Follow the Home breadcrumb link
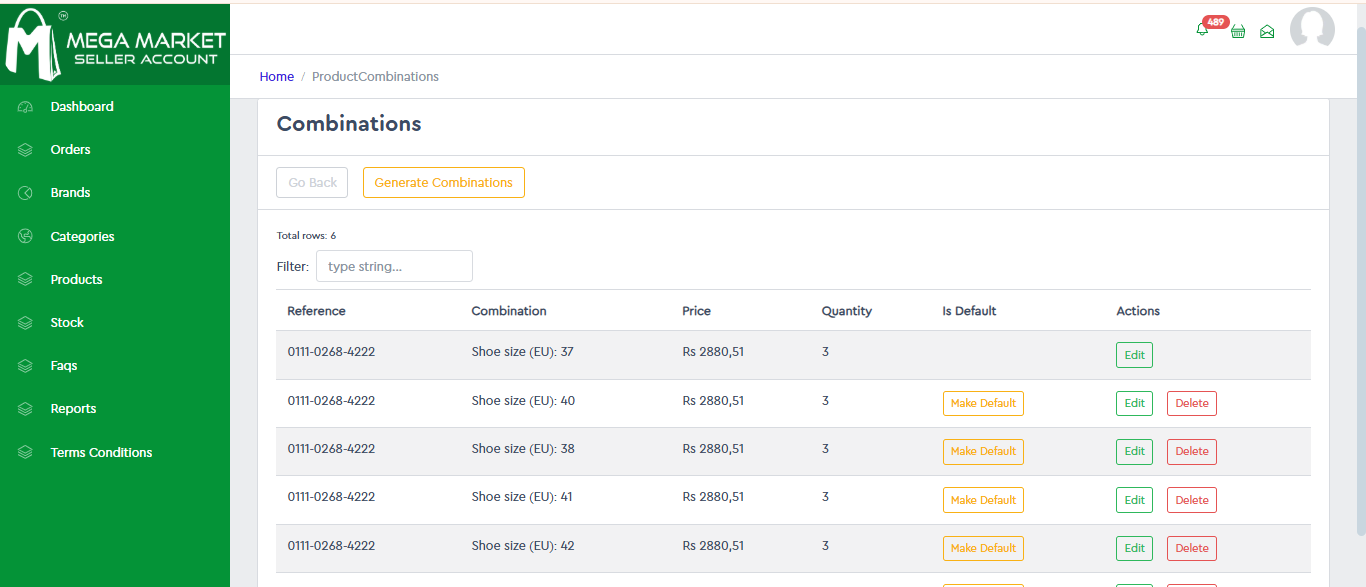 277,77
